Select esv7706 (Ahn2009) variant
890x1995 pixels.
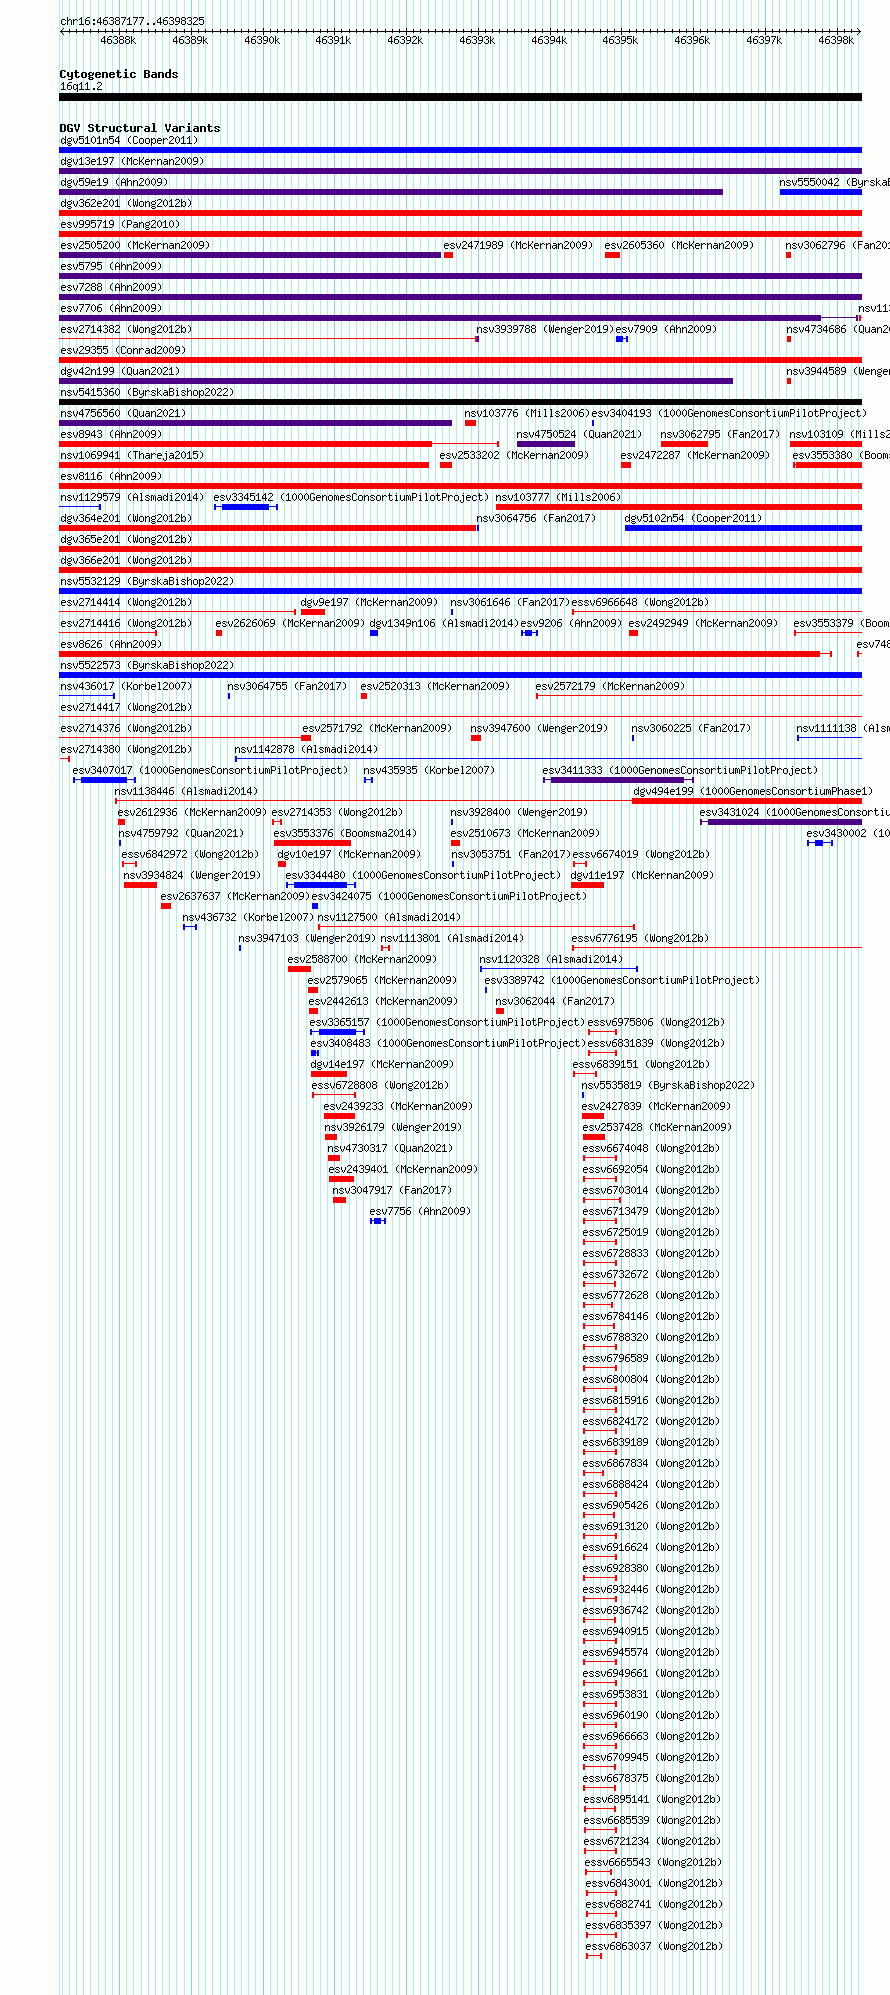click(x=111, y=308)
